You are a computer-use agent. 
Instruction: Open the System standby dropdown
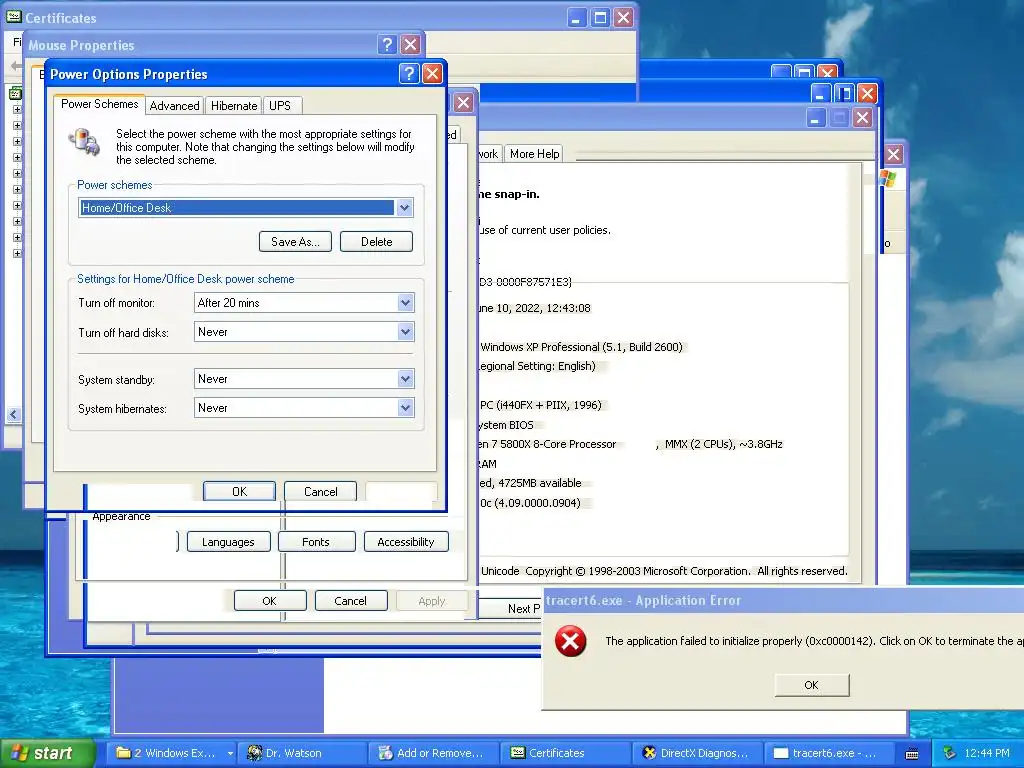pyautogui.click(x=405, y=379)
